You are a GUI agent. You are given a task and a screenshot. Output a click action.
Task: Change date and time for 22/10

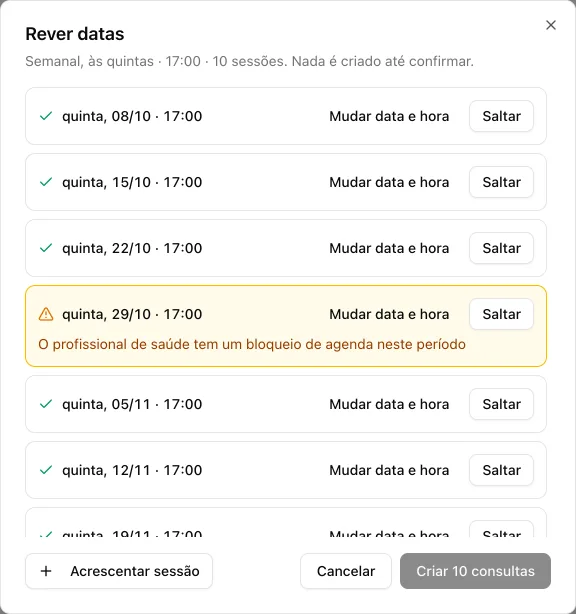point(389,248)
